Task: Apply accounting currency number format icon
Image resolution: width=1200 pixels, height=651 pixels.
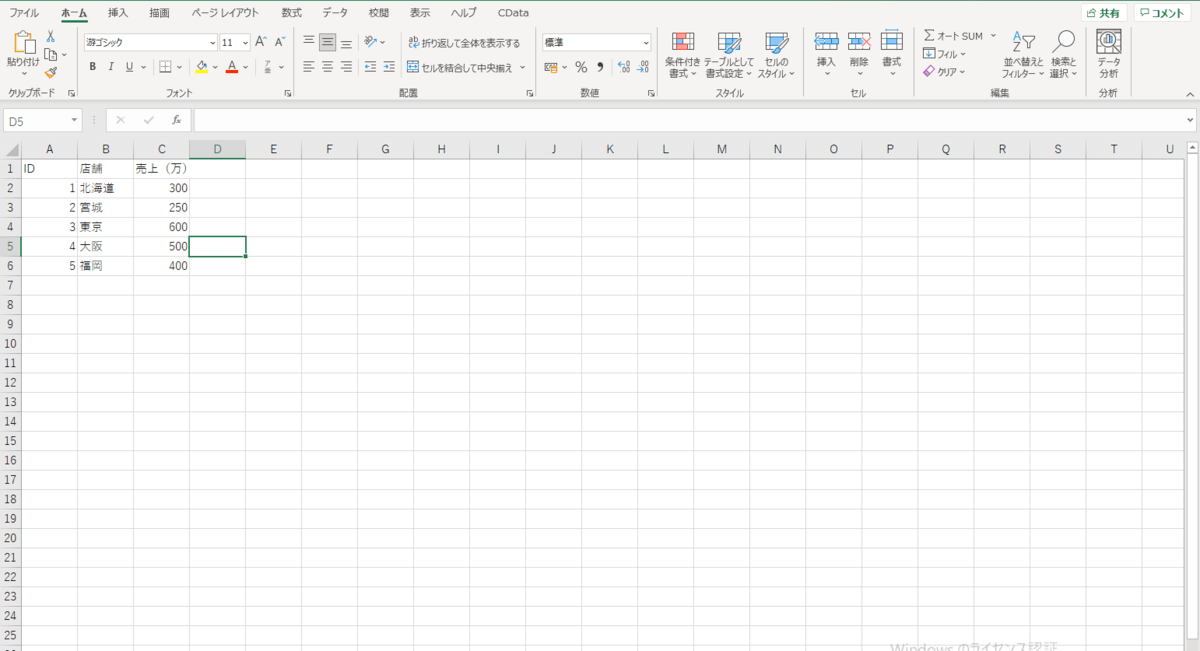Action: click(x=551, y=67)
